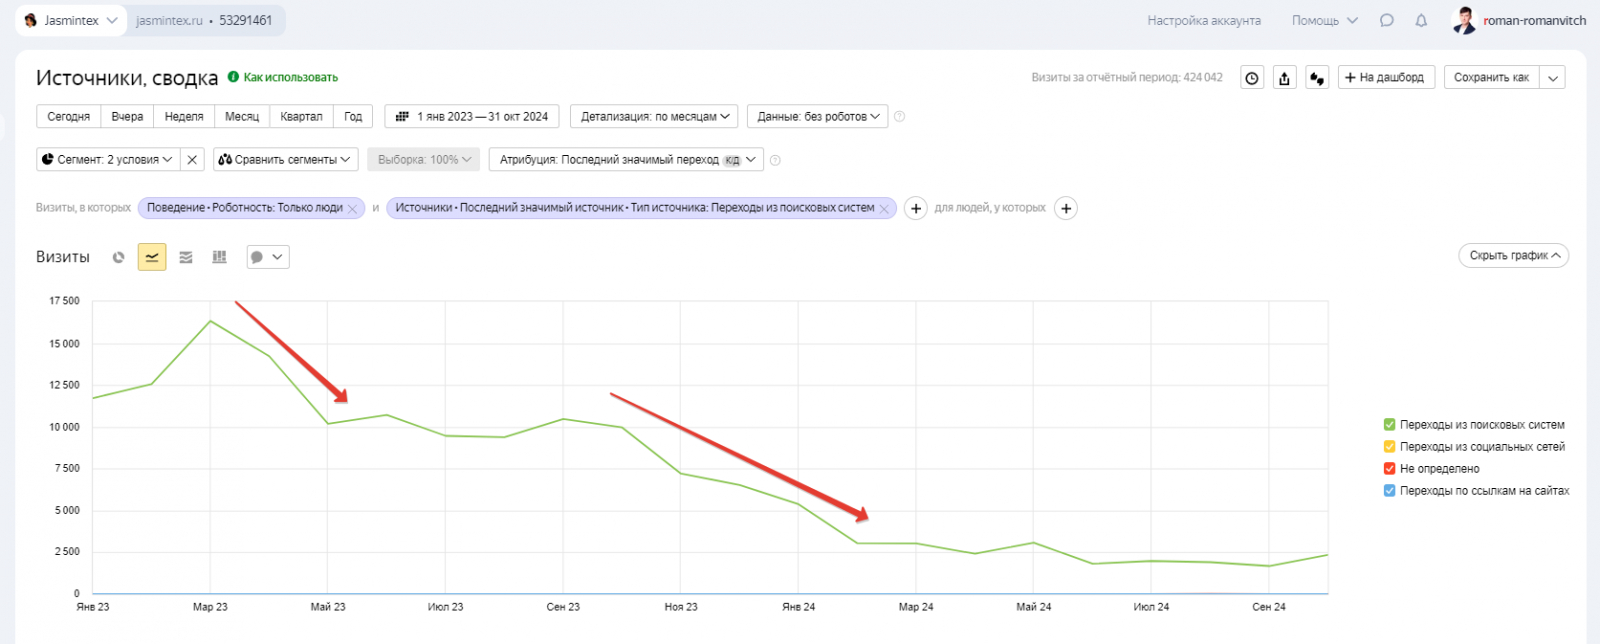Click the date range field

472,117
